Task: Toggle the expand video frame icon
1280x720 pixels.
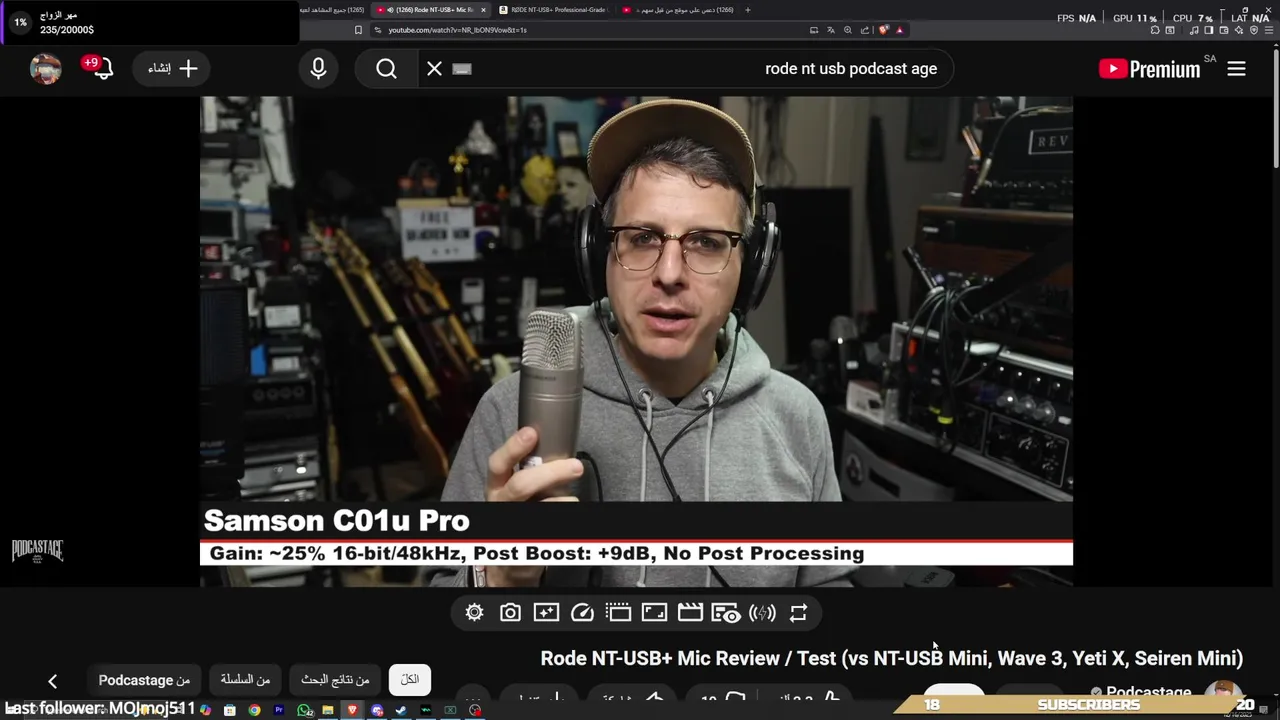Action: (654, 613)
